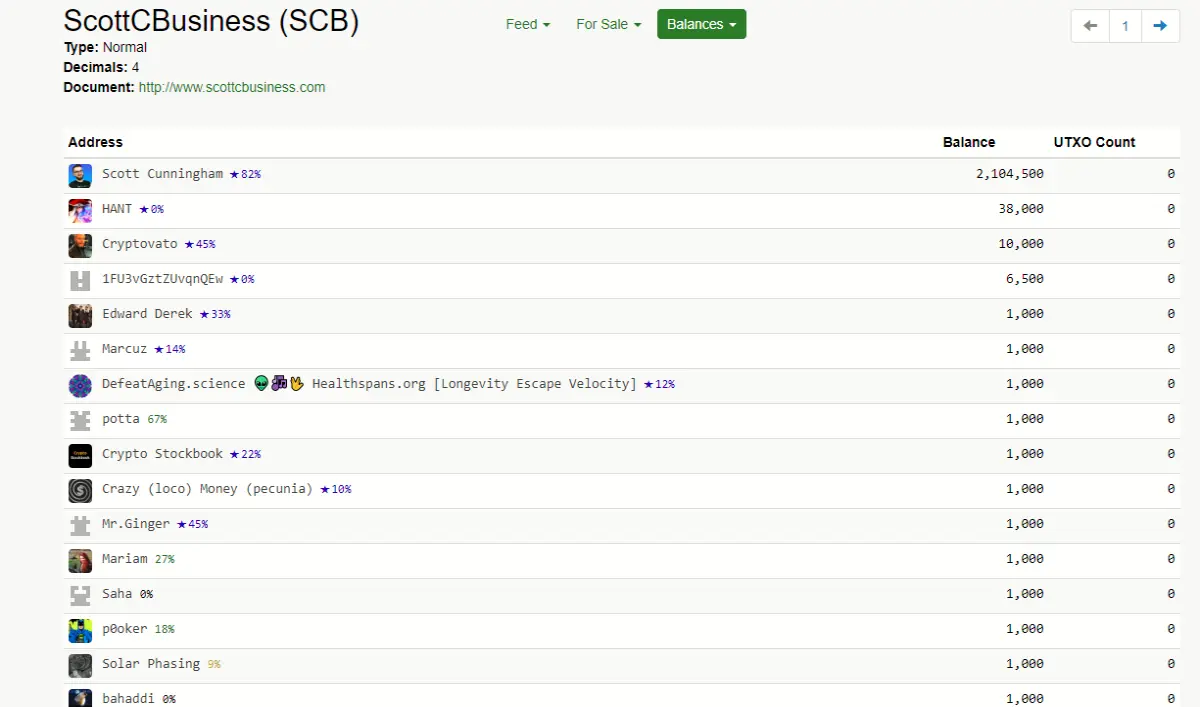Screen dimensions: 1200x707
Task: Open Scott Cunningham's profile
Action: 162,174
